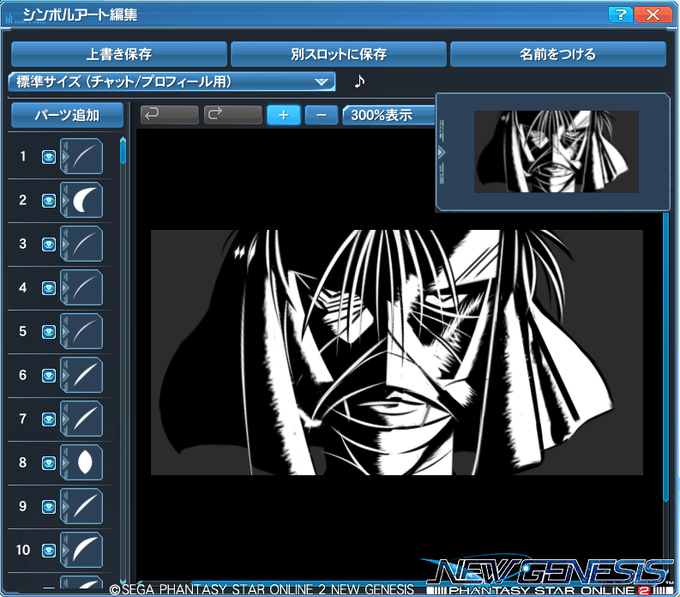Viewport: 680px width, 597px height.
Task: Click the redo arrow button
Action: 233,115
